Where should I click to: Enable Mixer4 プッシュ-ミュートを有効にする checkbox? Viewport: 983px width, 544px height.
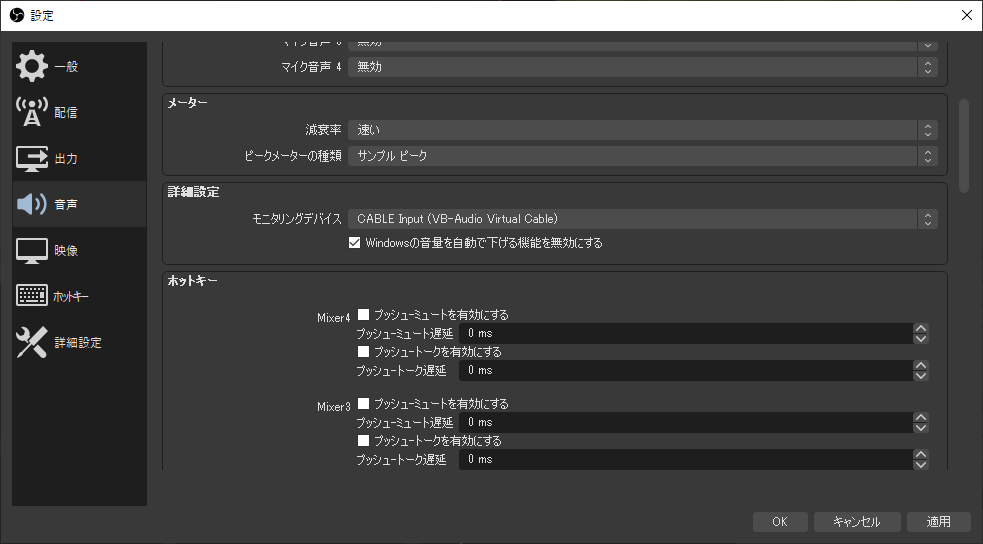(363, 314)
